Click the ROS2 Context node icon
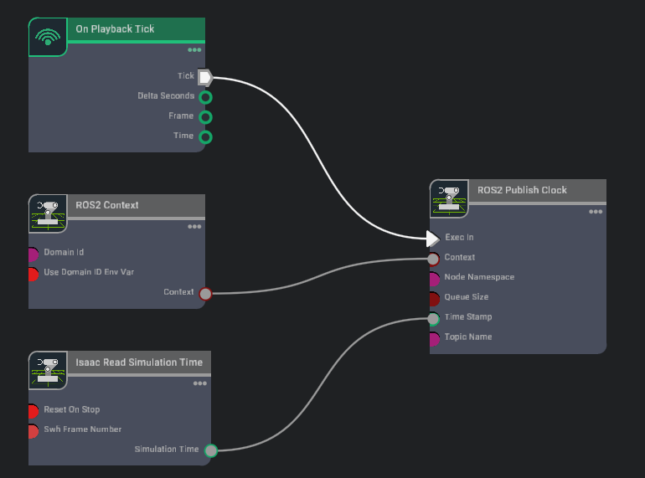The height and width of the screenshot is (478, 645). [x=47, y=213]
